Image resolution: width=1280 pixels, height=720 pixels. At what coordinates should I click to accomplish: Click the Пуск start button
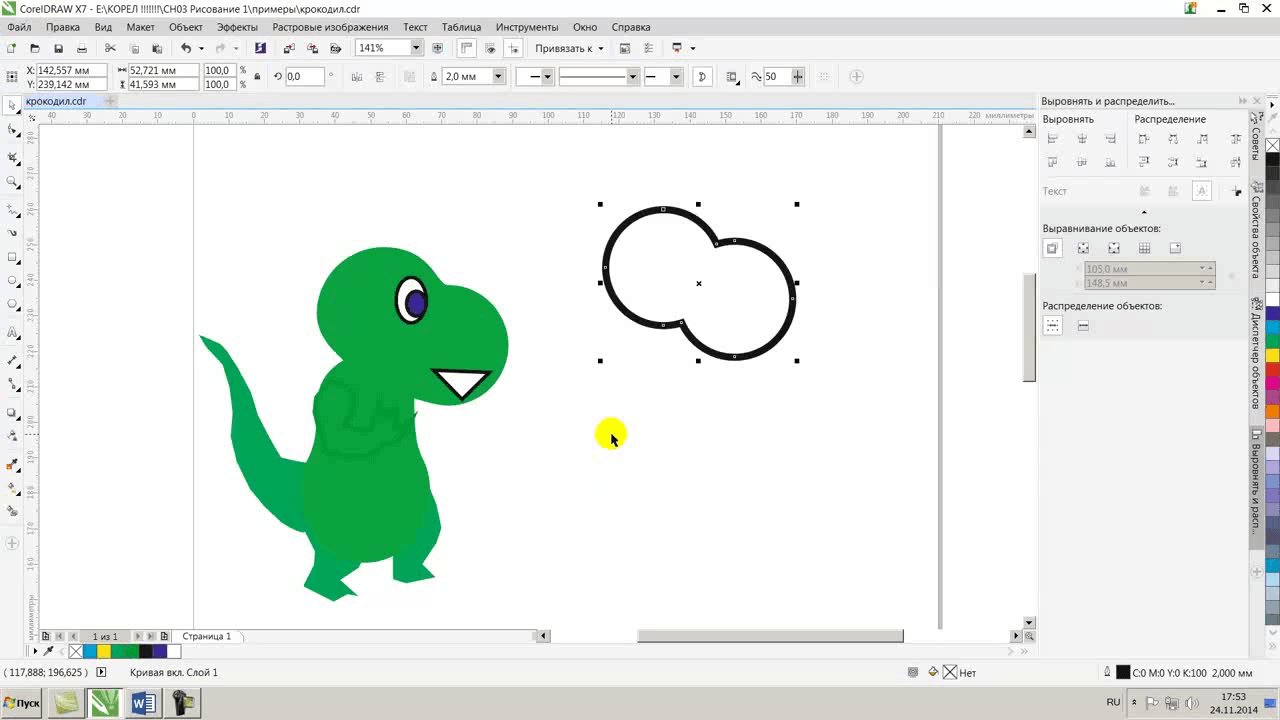[x=22, y=703]
